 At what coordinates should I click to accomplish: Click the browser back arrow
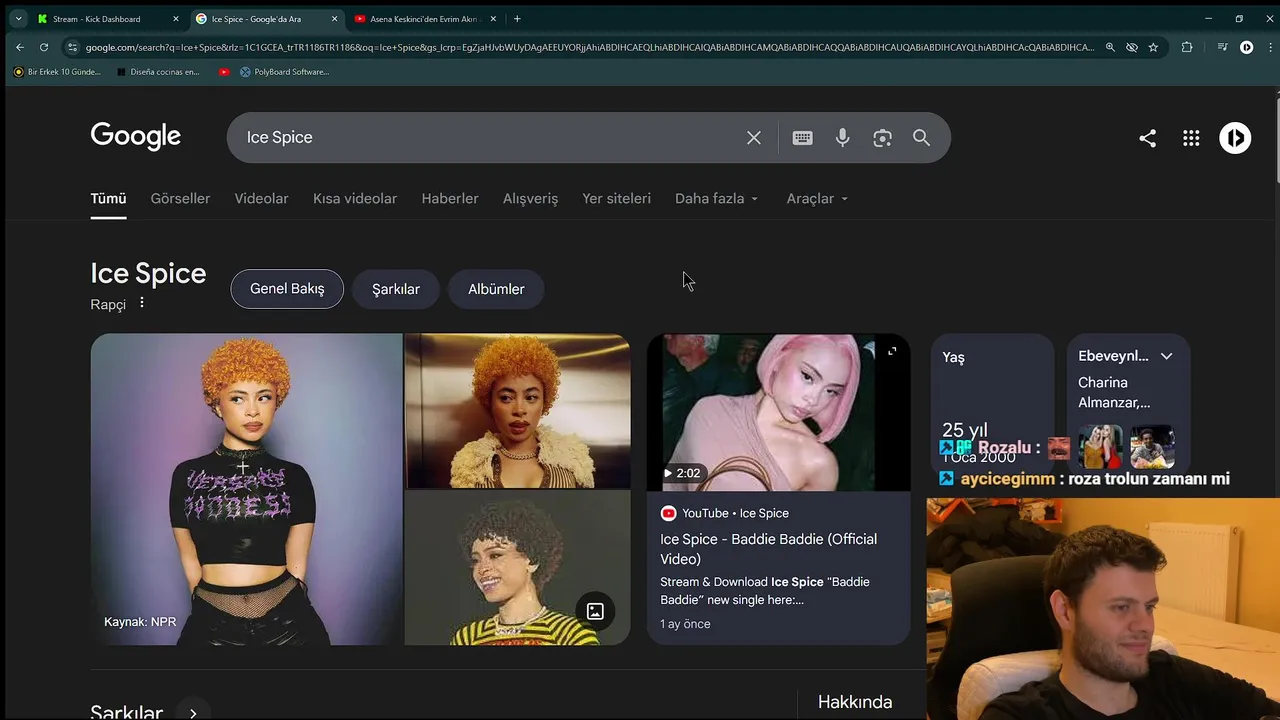(x=19, y=47)
